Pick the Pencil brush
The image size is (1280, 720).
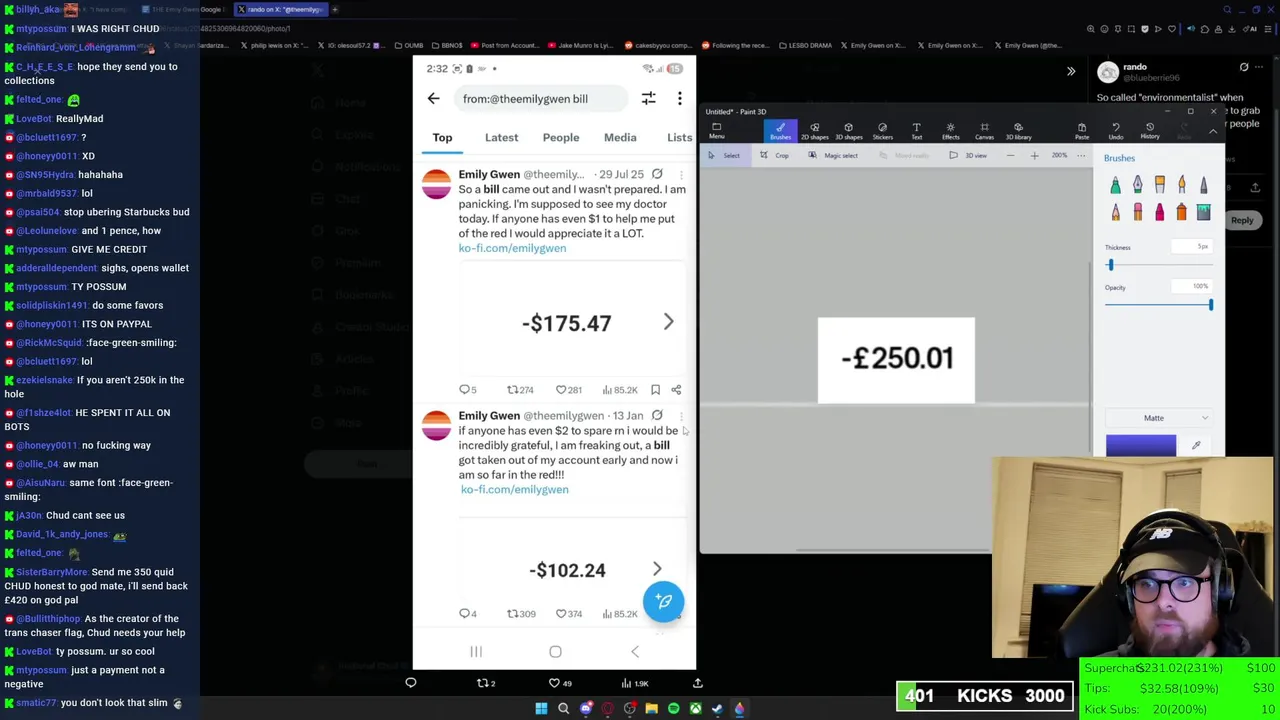pyautogui.click(x=1115, y=211)
